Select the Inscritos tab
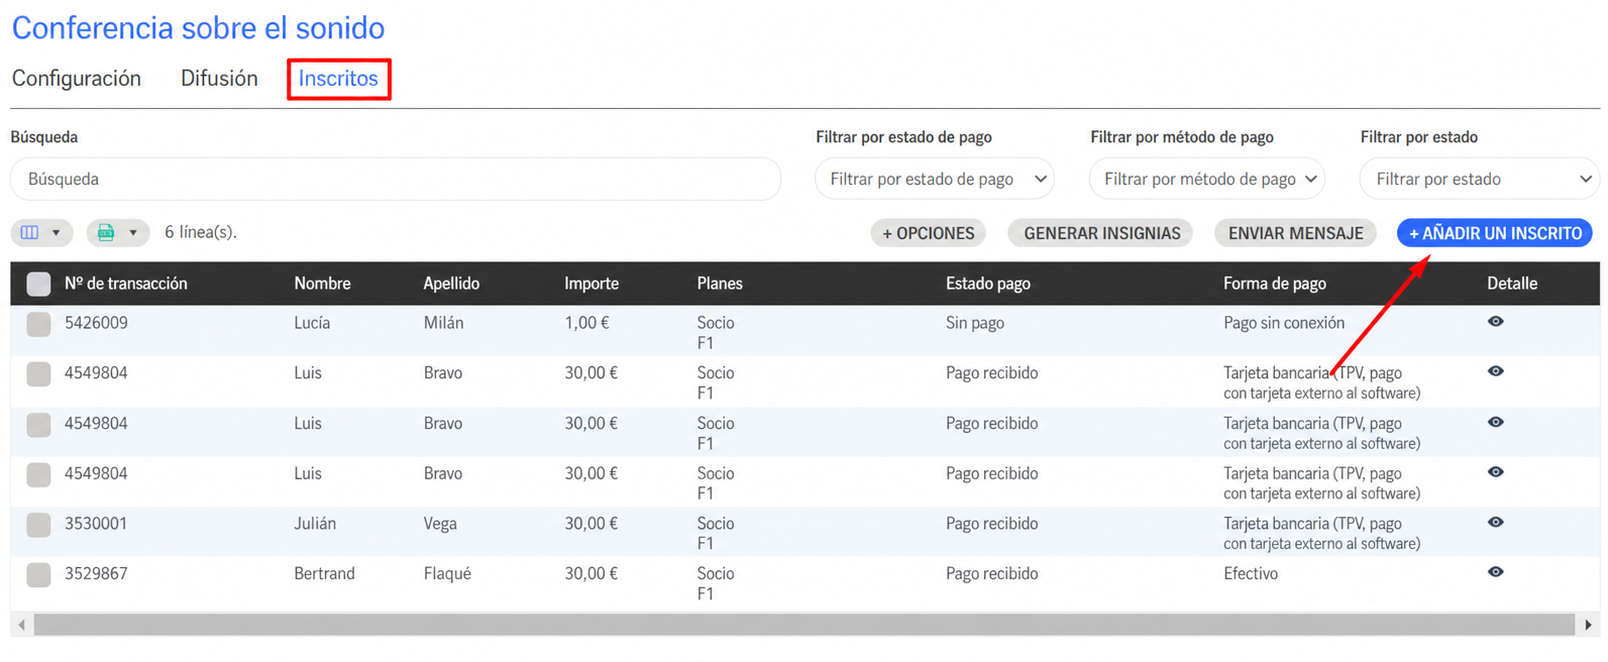The width and height of the screenshot is (1608, 662). pos(338,78)
